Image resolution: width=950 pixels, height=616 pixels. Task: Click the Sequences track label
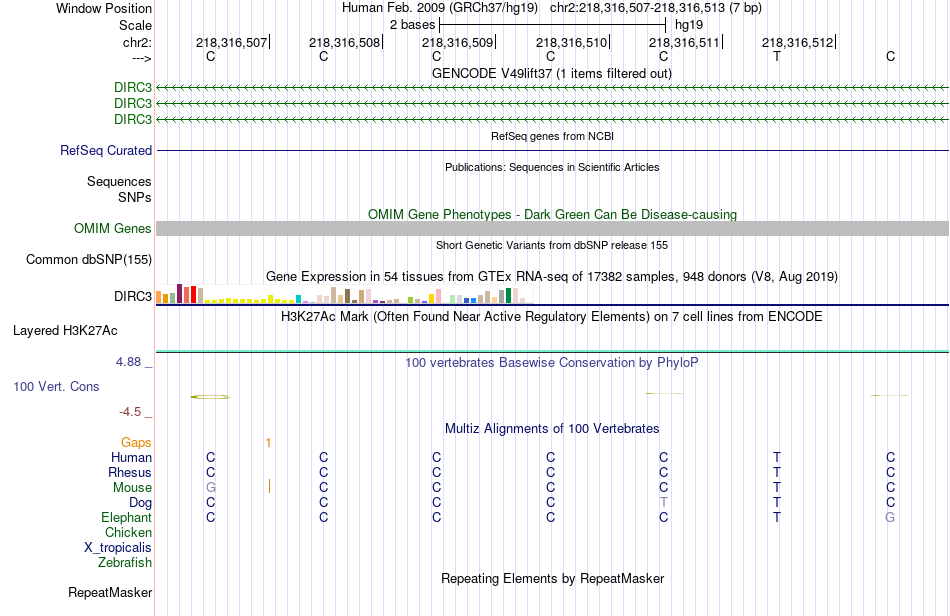click(x=119, y=182)
